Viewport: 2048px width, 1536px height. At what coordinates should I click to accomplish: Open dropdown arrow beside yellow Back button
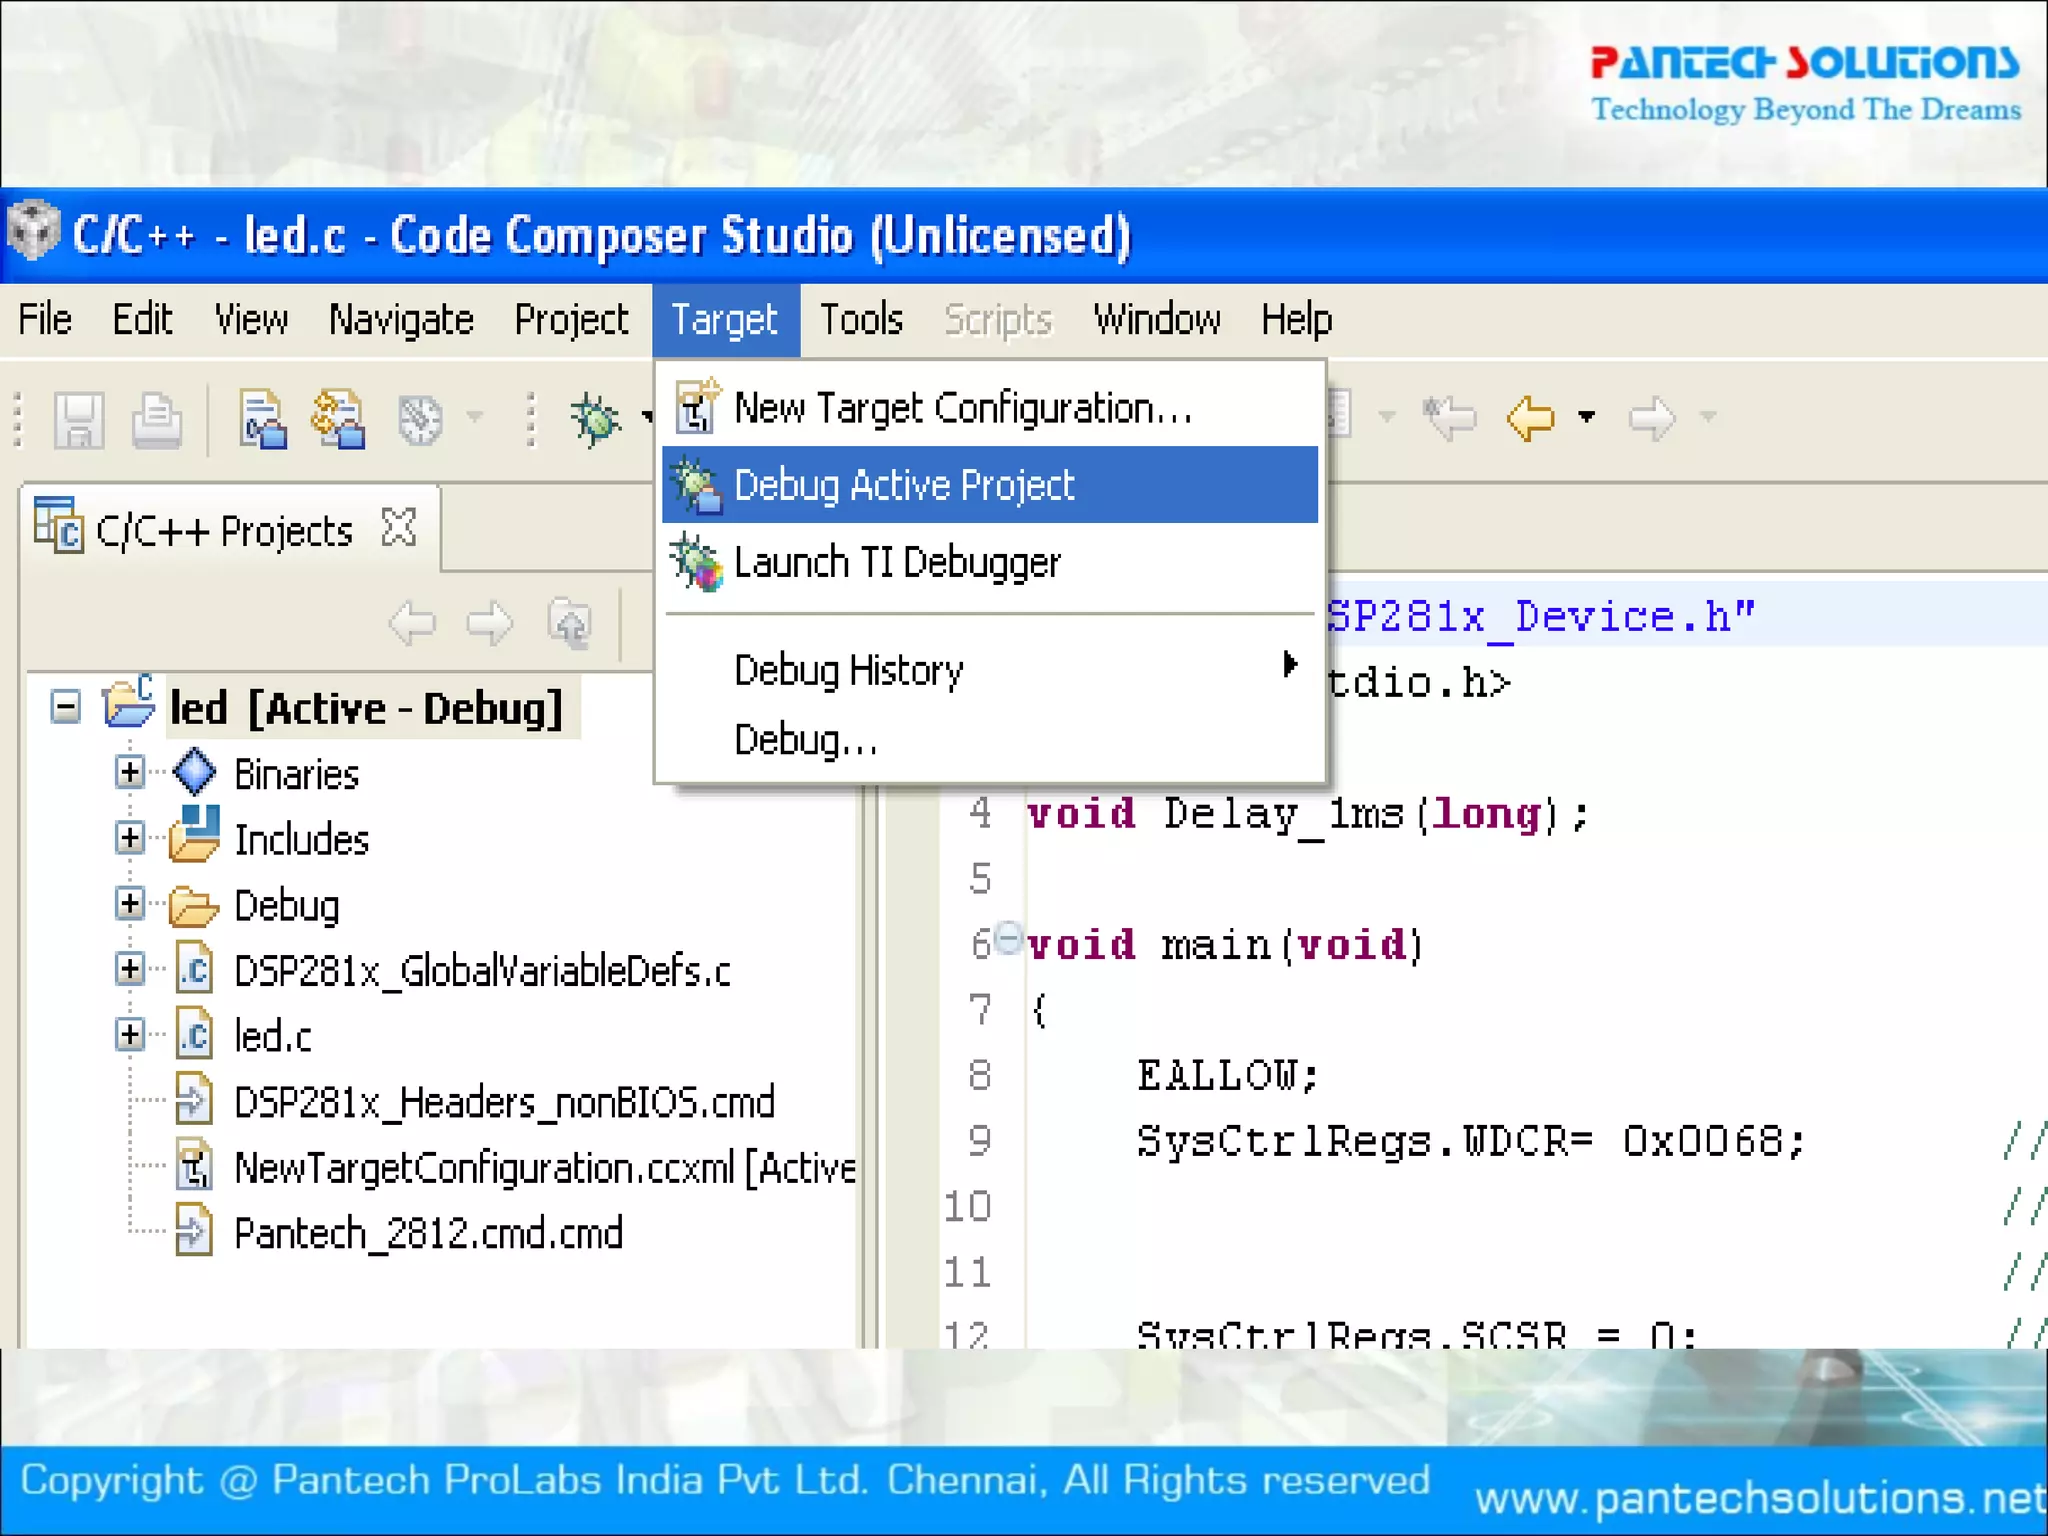click(x=1587, y=417)
